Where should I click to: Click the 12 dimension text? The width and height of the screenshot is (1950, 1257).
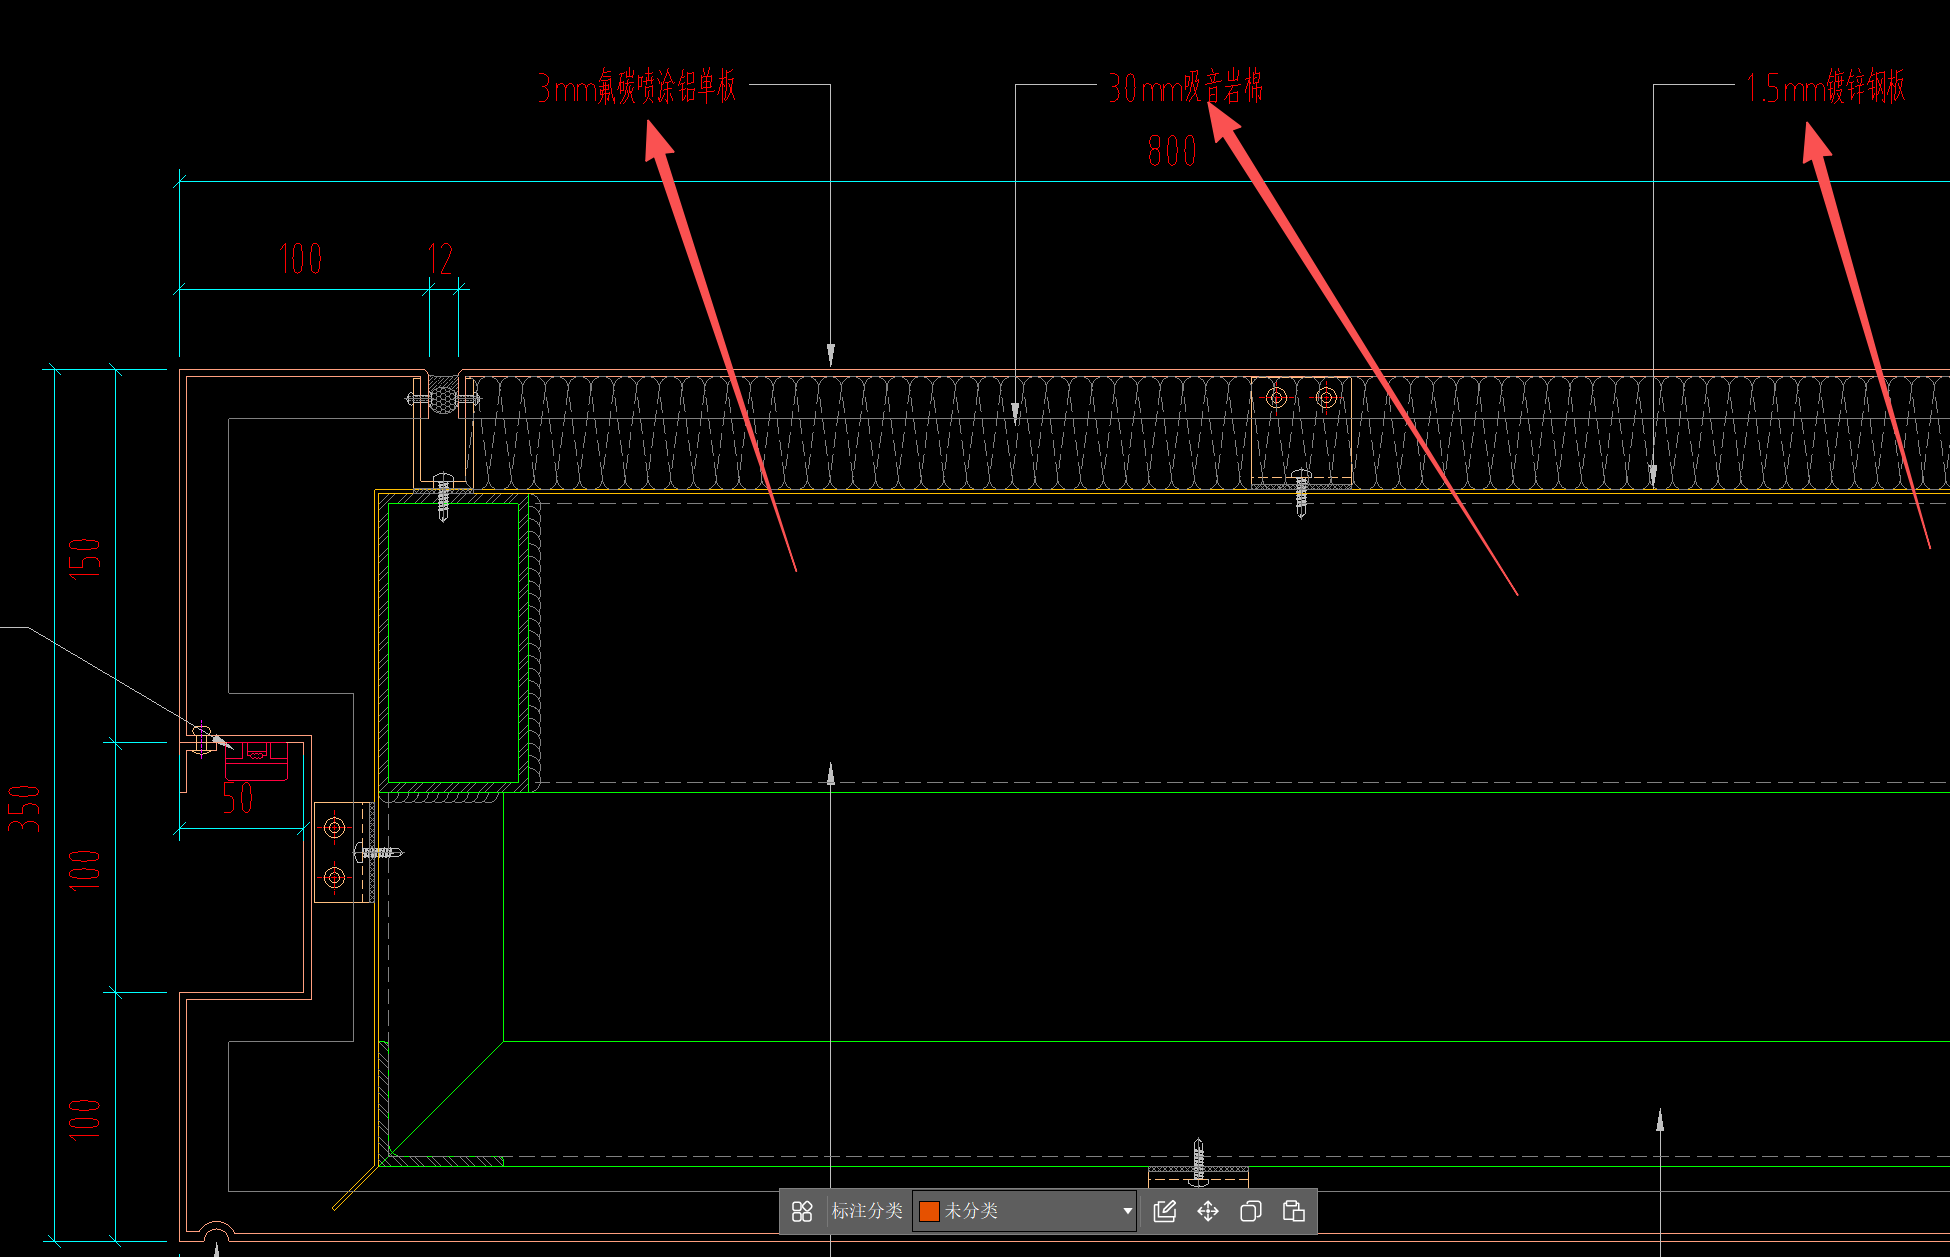coord(440,259)
